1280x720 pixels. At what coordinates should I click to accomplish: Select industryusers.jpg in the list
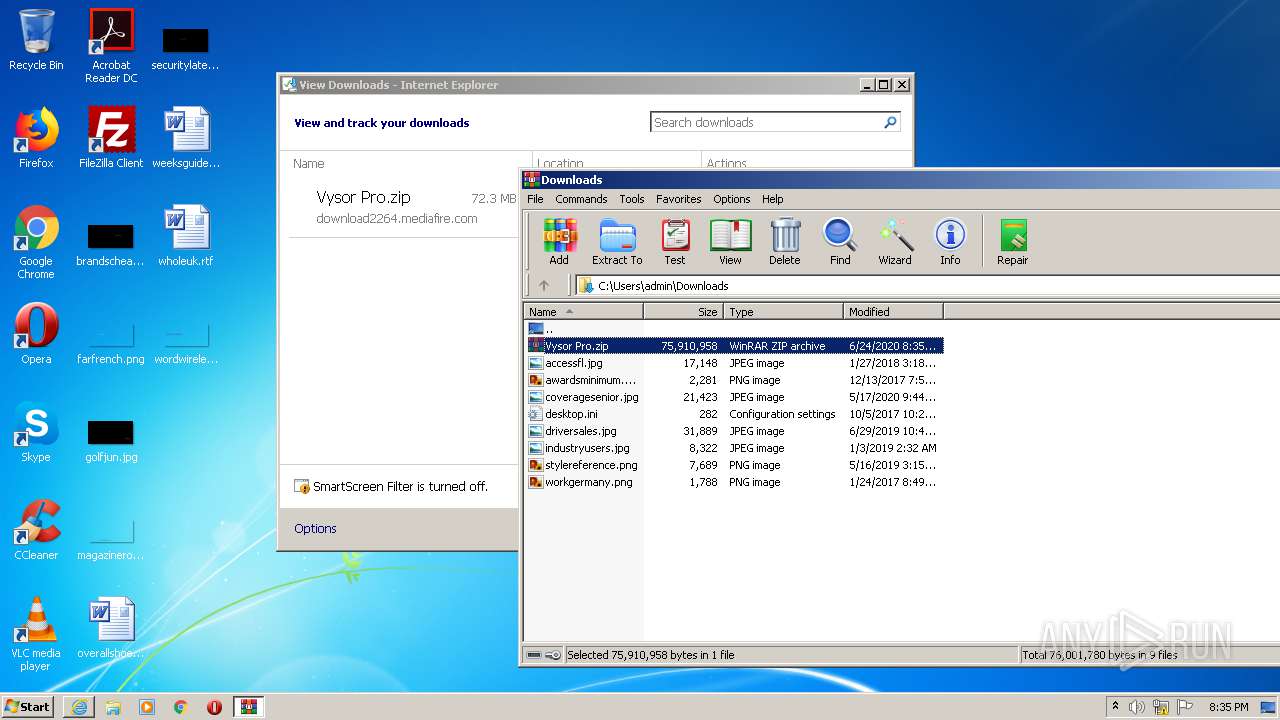click(733, 448)
